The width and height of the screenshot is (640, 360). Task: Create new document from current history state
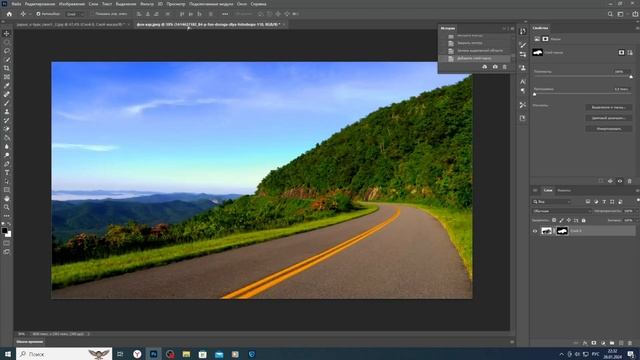click(x=484, y=67)
